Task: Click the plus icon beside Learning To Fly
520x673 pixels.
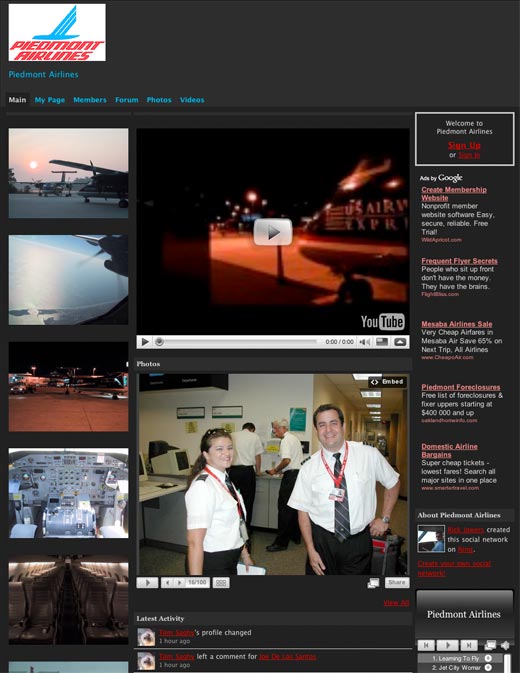Action: point(488,658)
